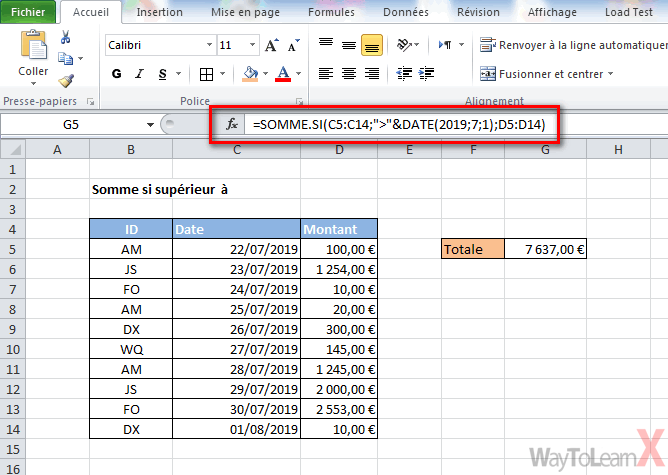Switch to the Insertion tab

(x=159, y=12)
